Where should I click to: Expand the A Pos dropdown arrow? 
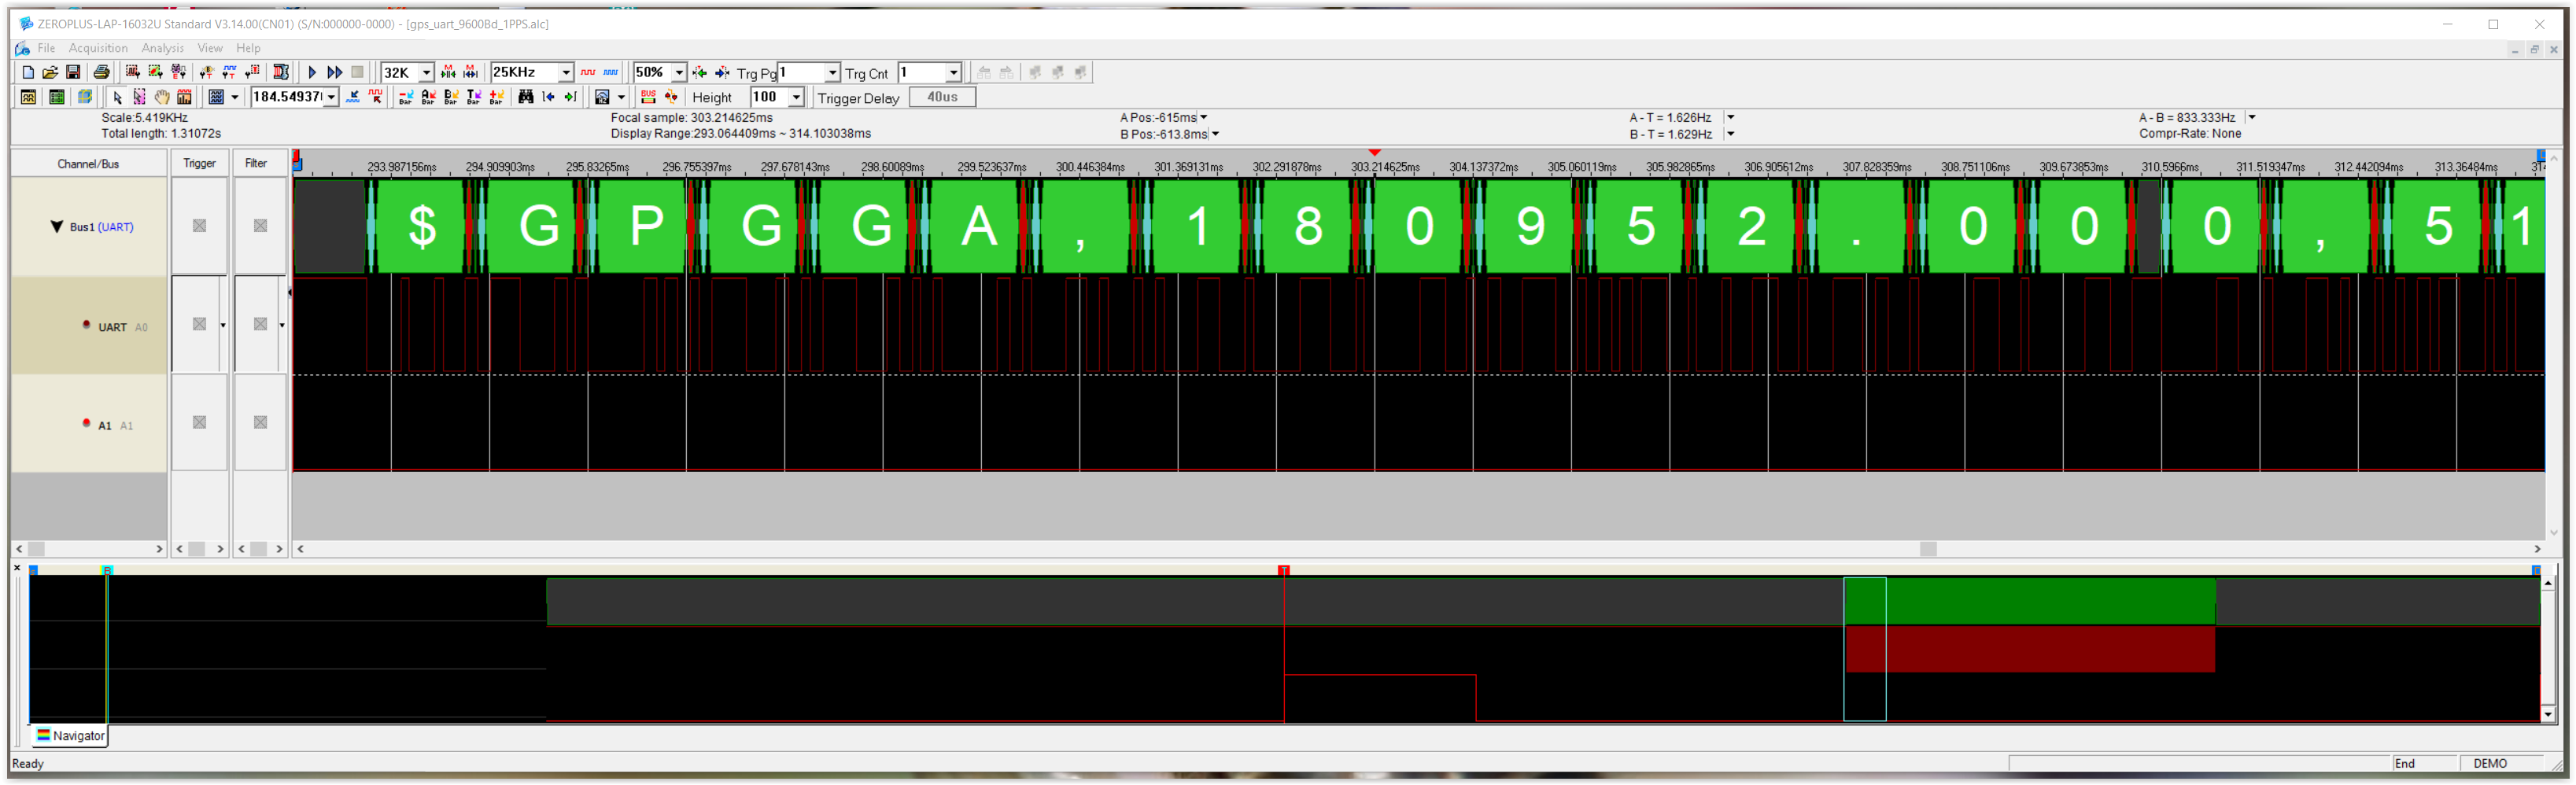pos(1203,117)
